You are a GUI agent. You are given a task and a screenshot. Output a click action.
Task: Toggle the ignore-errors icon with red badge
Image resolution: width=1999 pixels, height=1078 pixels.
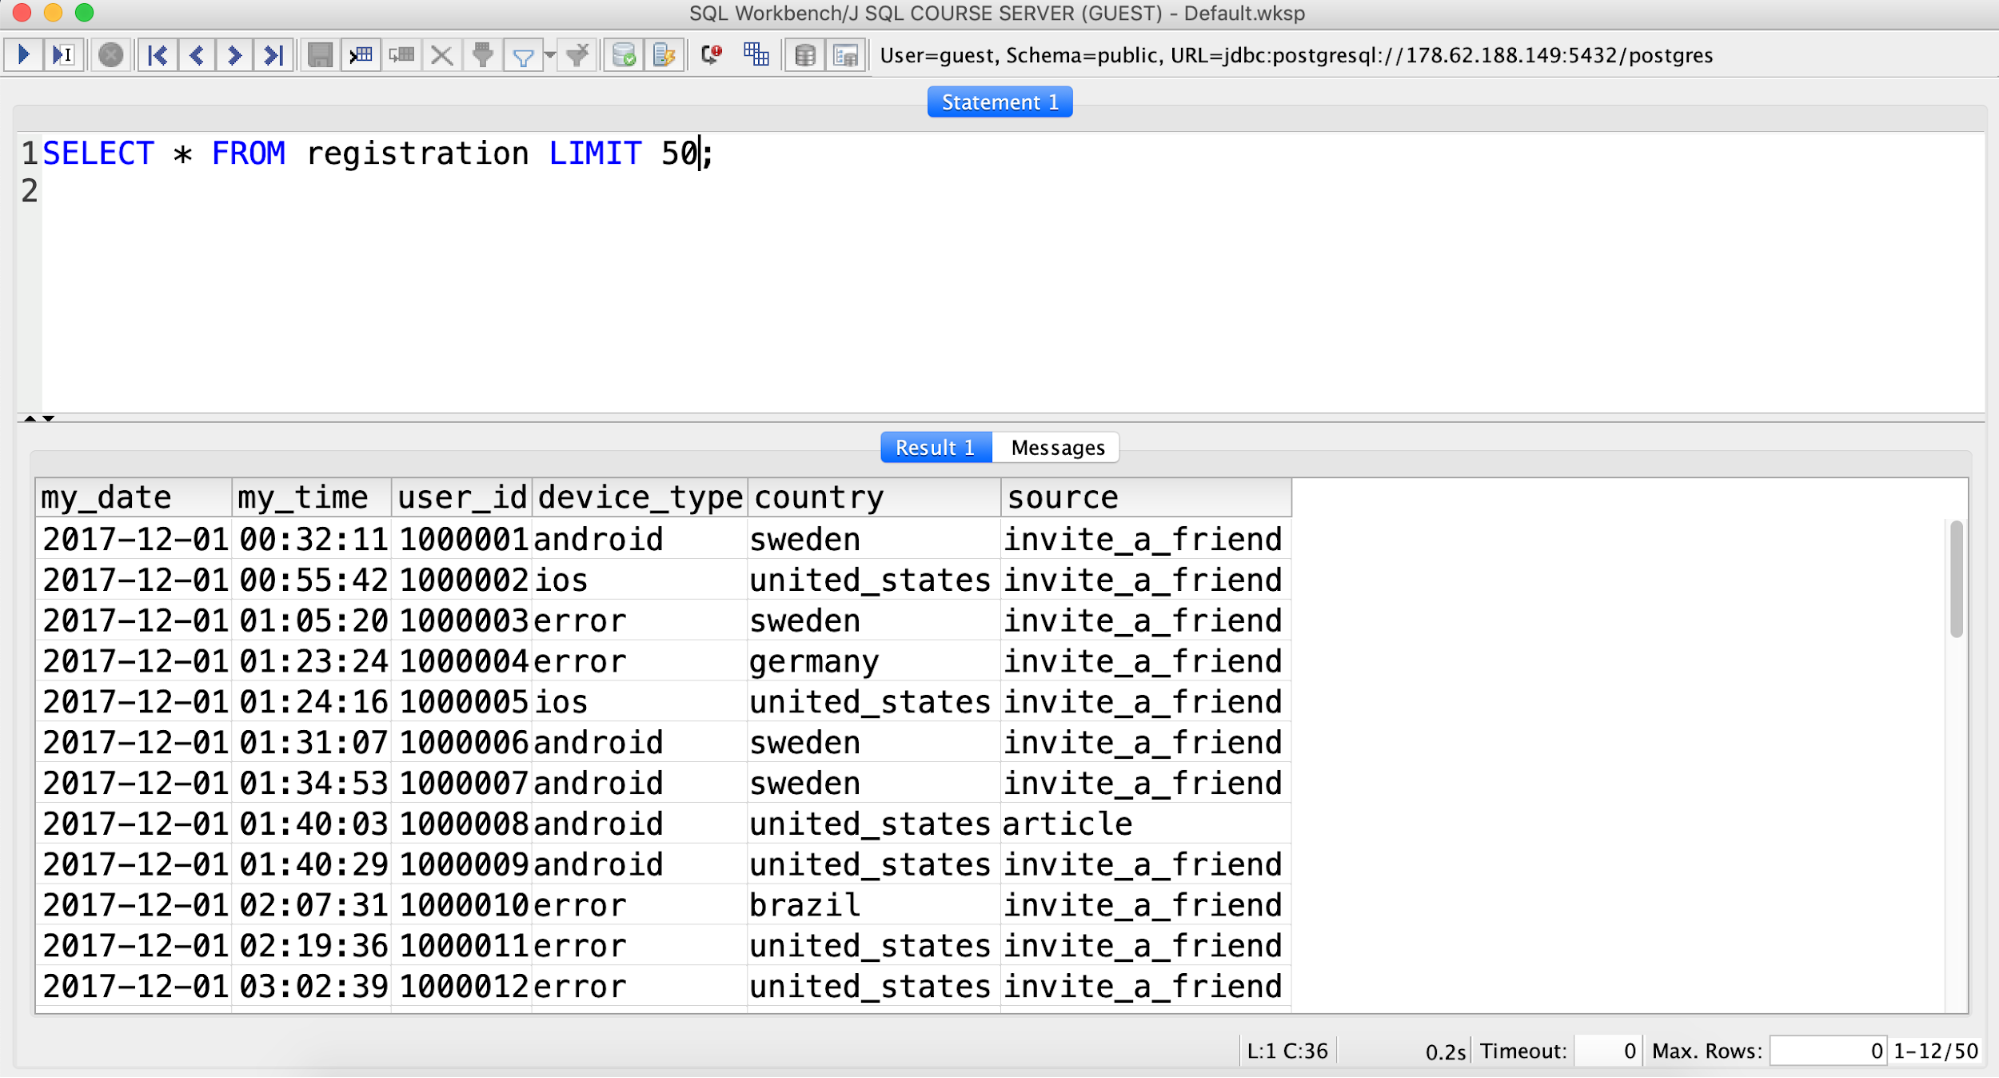pyautogui.click(x=711, y=55)
